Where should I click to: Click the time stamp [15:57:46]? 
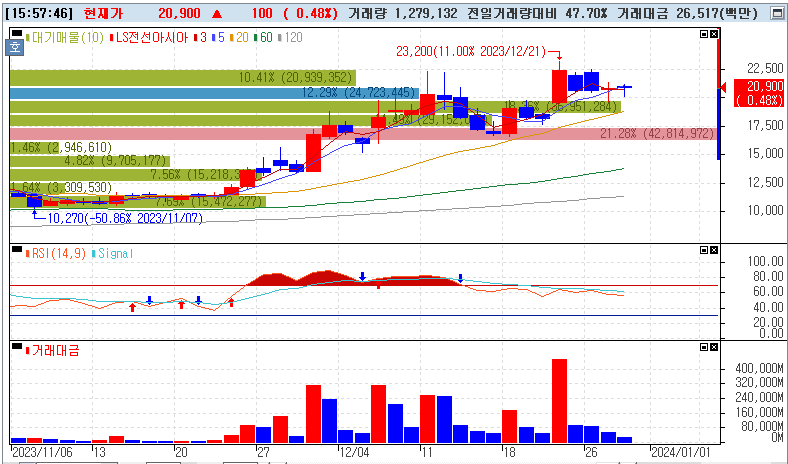point(40,14)
